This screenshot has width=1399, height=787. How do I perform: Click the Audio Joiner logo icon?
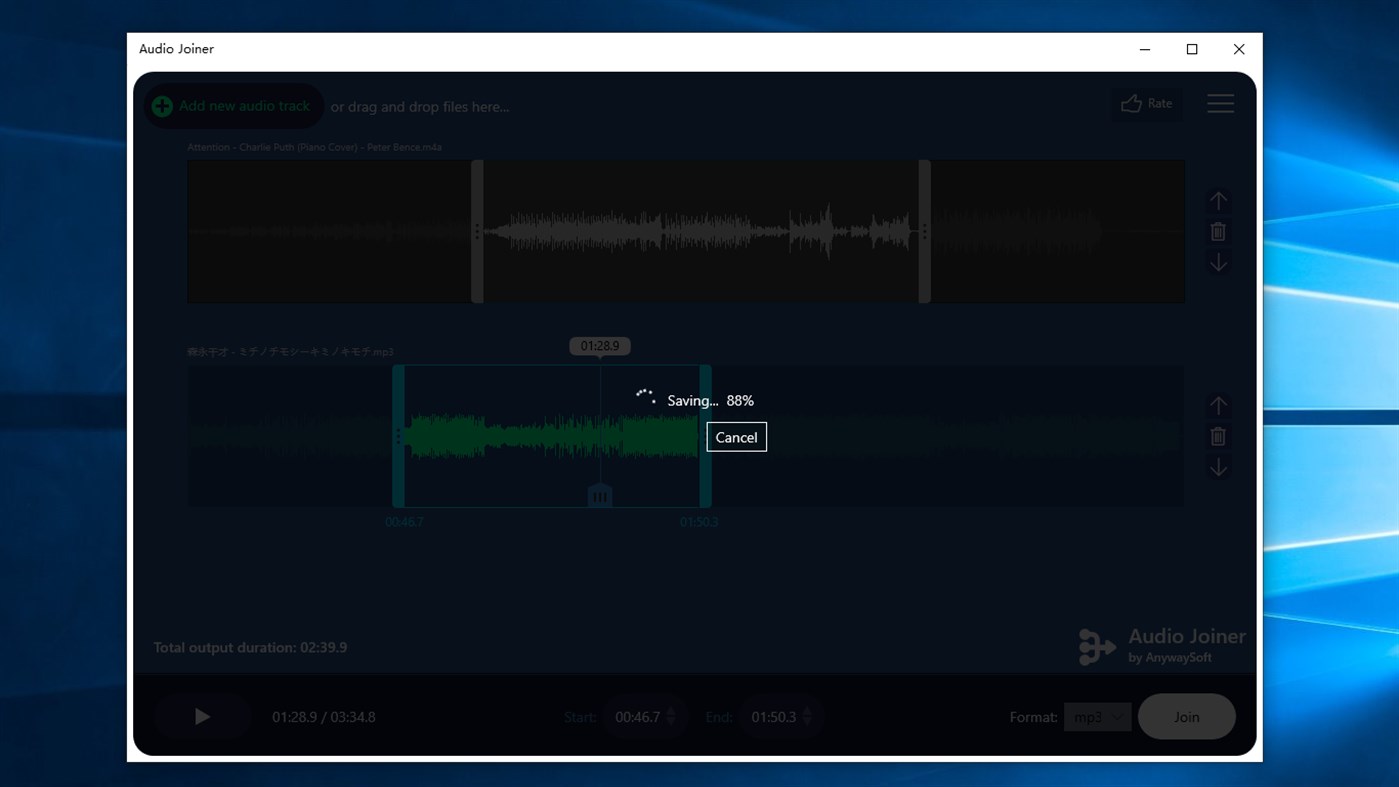[x=1095, y=646]
